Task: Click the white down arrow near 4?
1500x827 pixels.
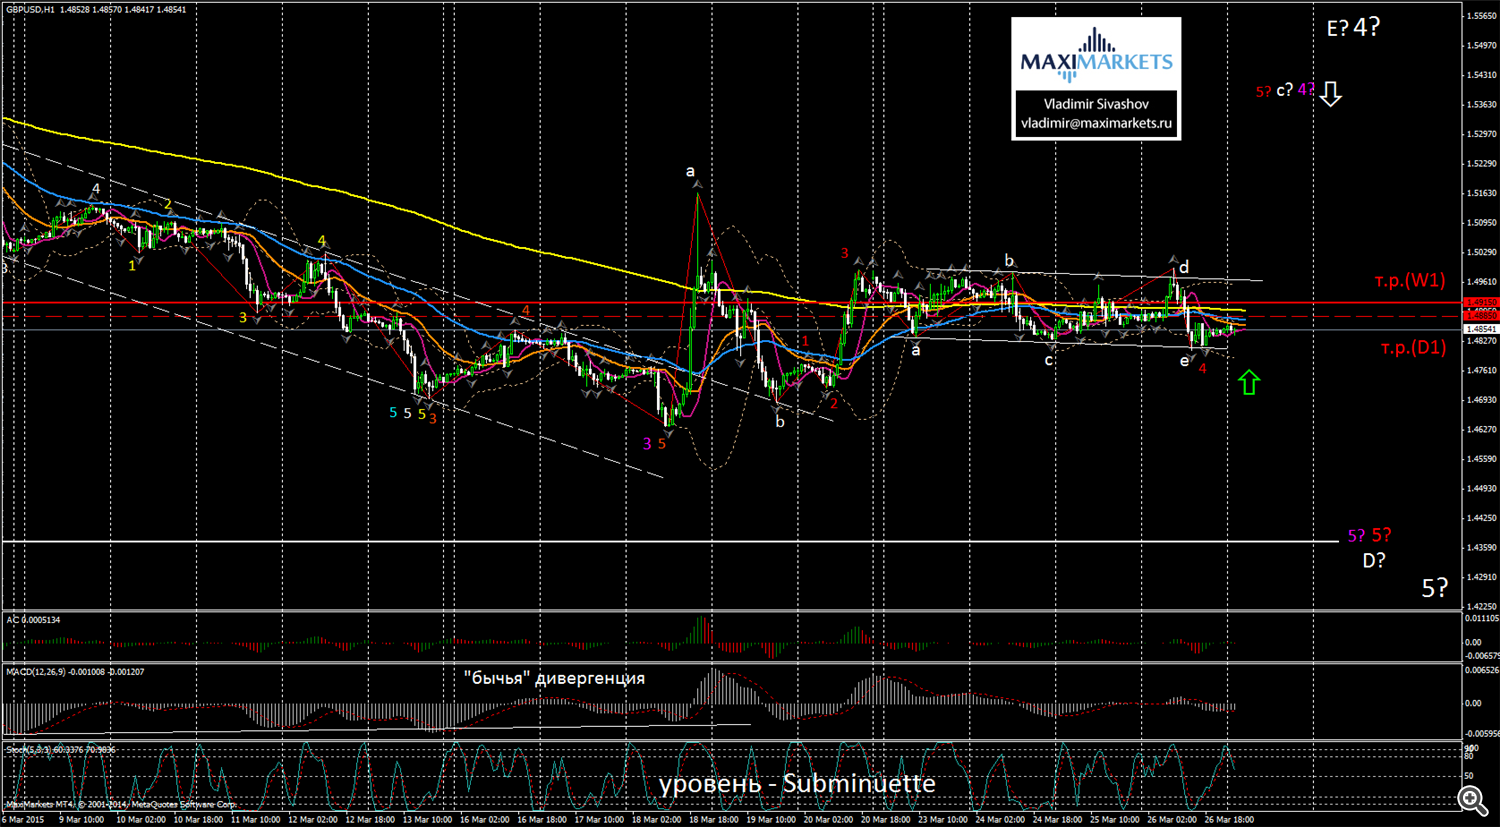Action: click(1330, 94)
